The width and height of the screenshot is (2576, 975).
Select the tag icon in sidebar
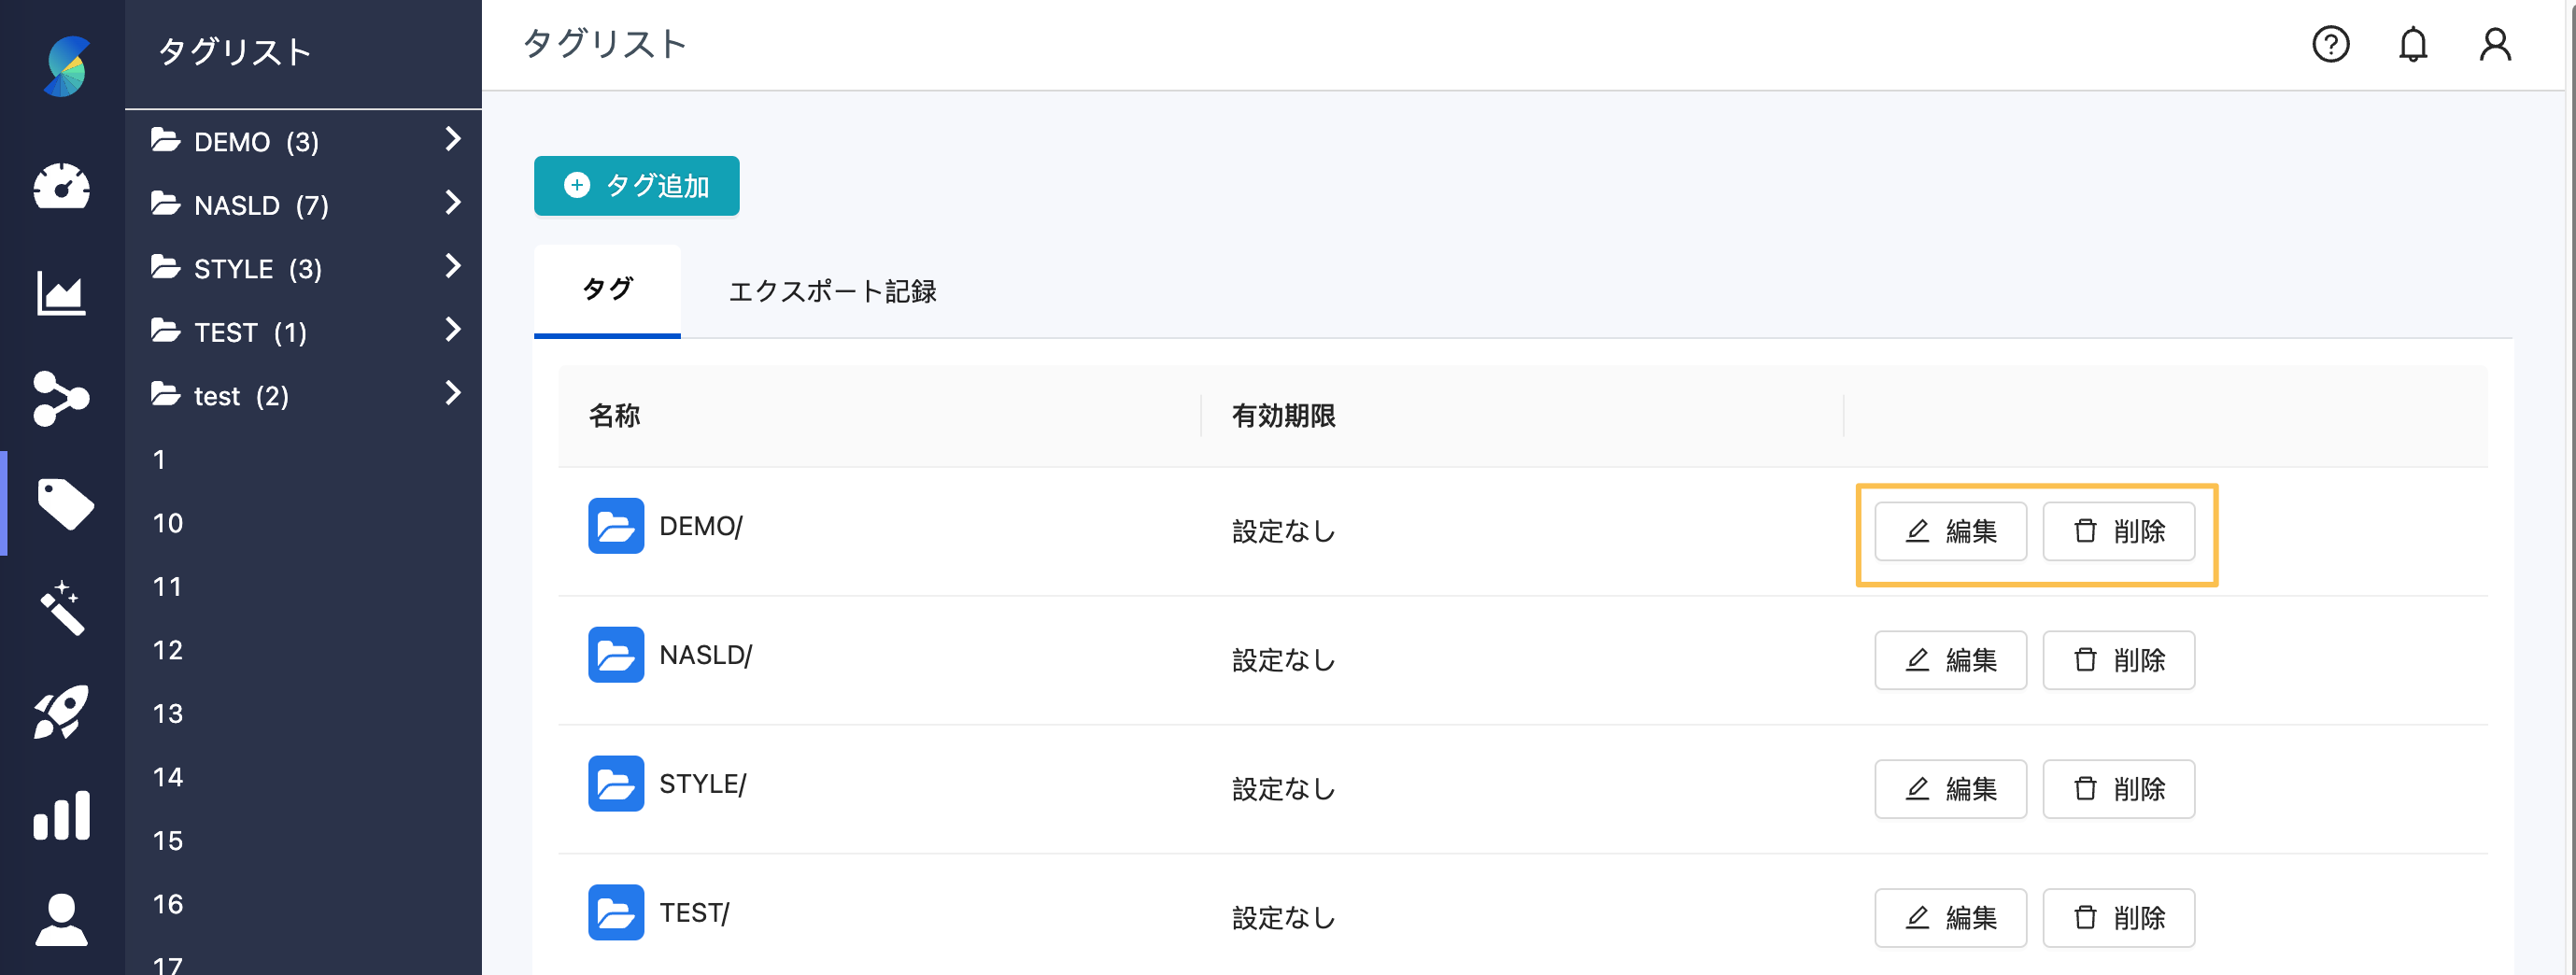click(65, 503)
